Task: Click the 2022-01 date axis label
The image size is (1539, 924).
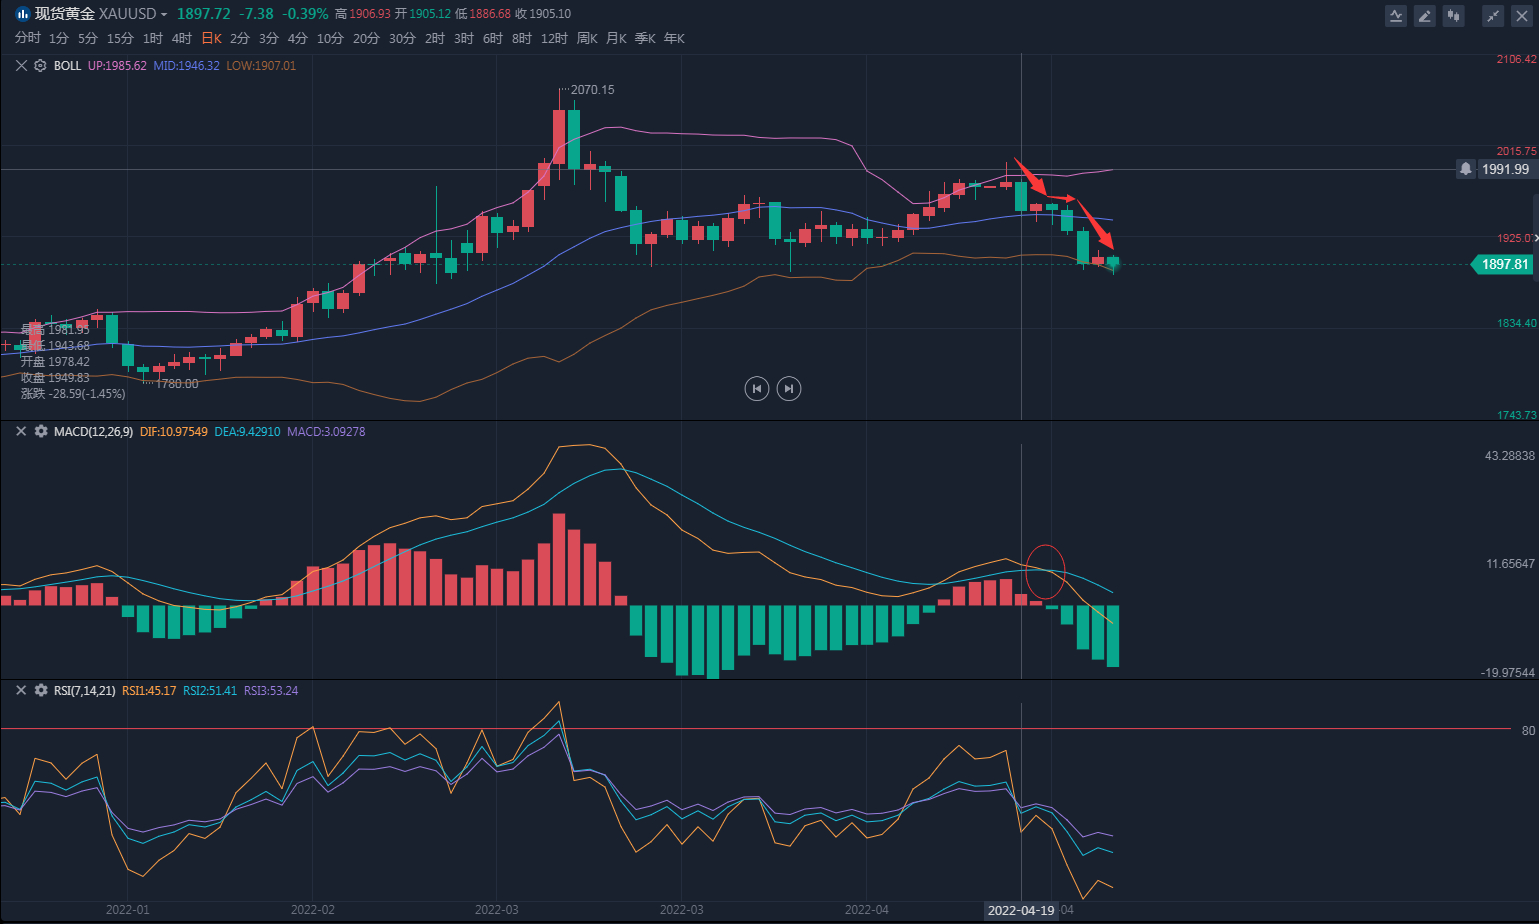Action: (x=128, y=910)
